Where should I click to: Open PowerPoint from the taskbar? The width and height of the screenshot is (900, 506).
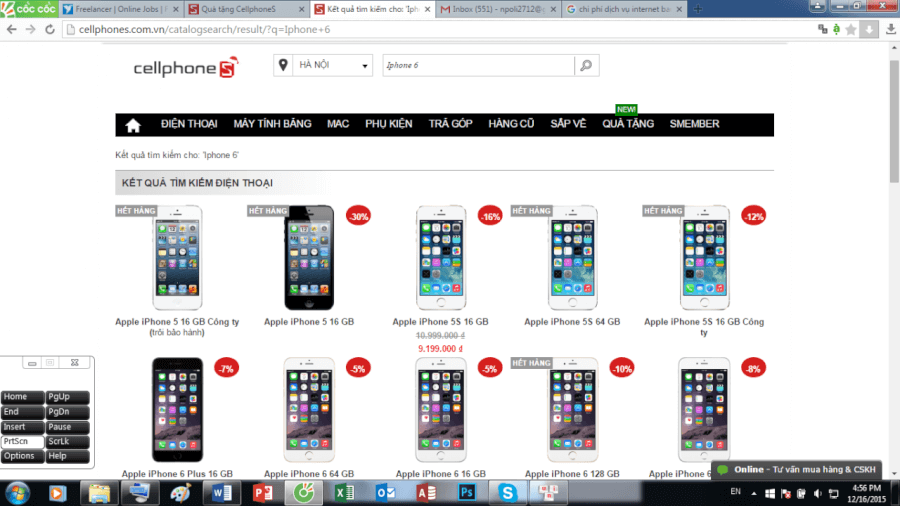click(262, 493)
